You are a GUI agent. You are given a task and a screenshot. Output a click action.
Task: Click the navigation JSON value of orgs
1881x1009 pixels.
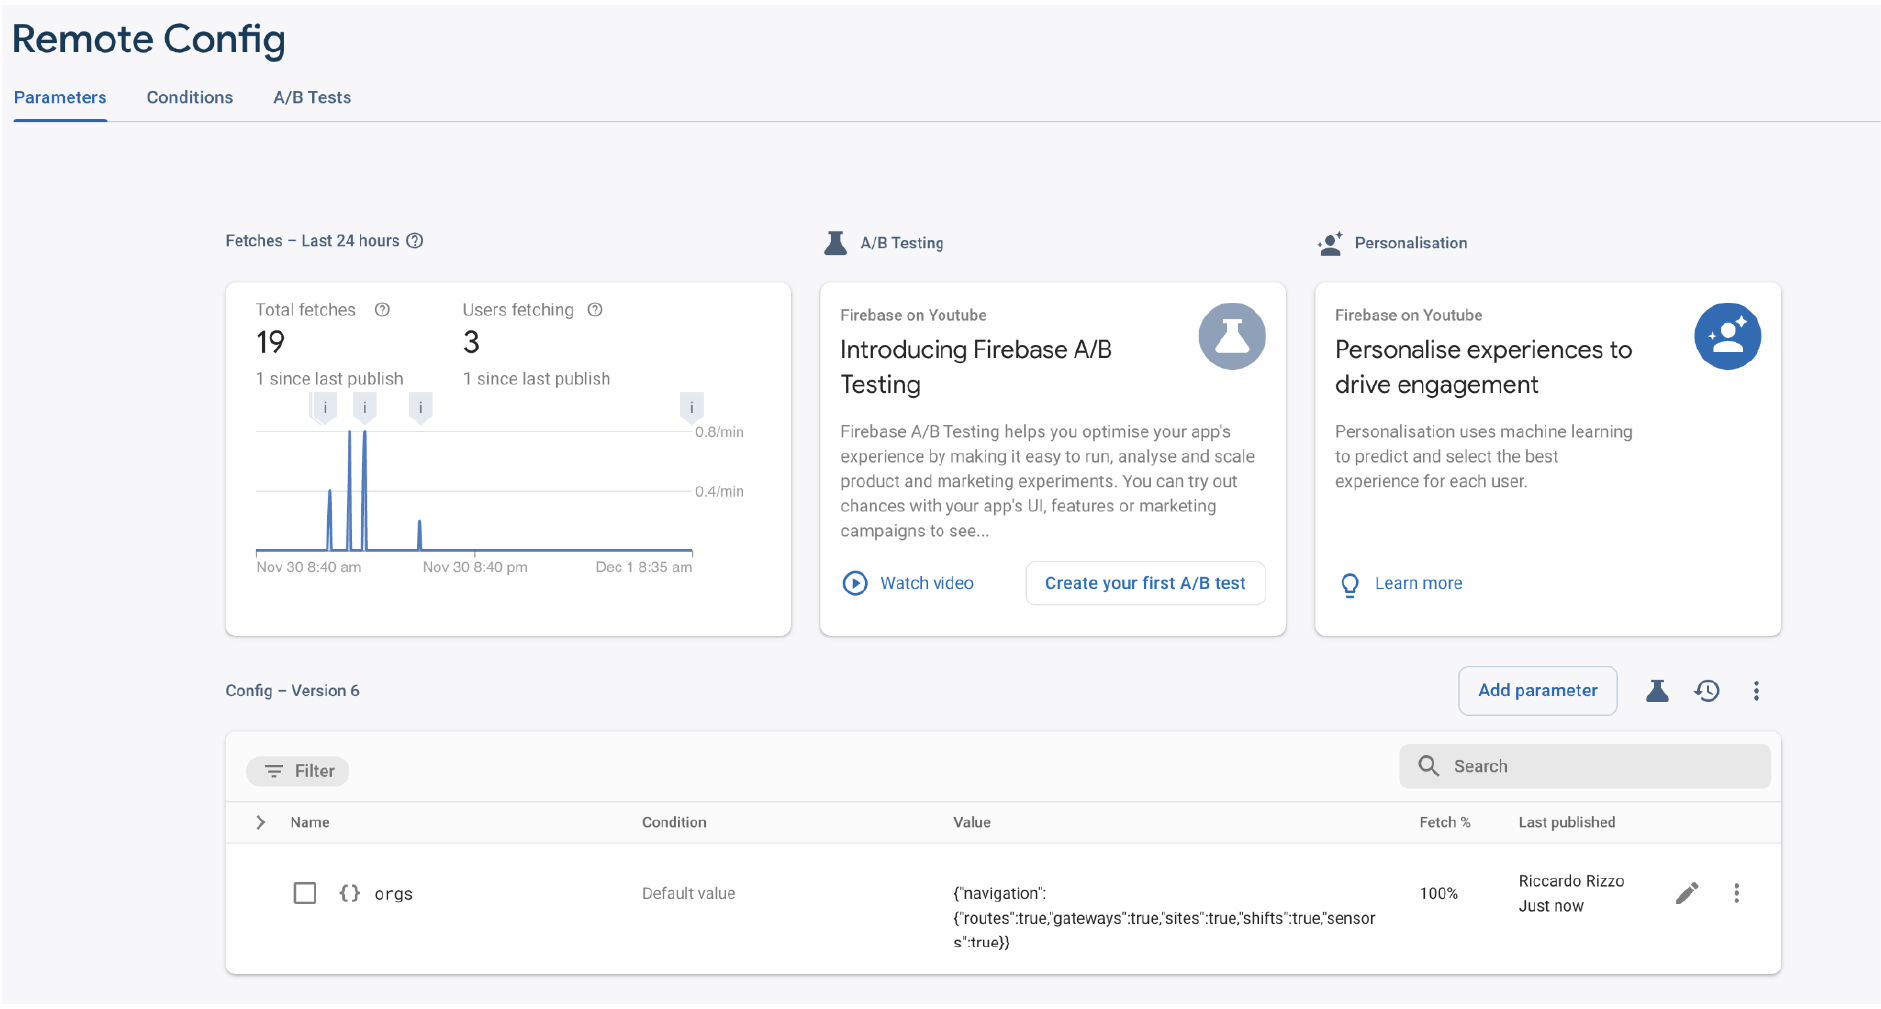click(1164, 918)
